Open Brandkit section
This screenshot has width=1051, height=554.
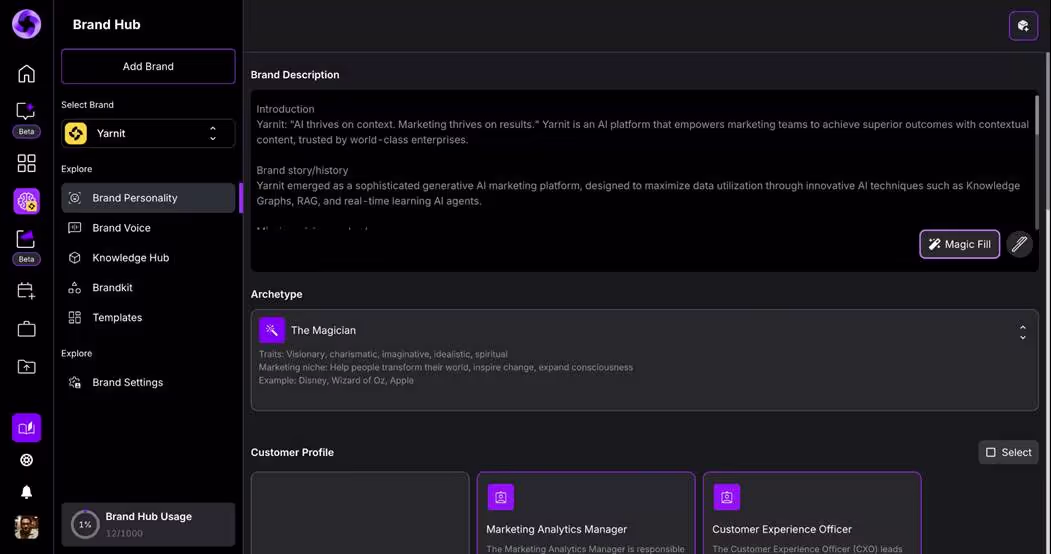(x=148, y=287)
